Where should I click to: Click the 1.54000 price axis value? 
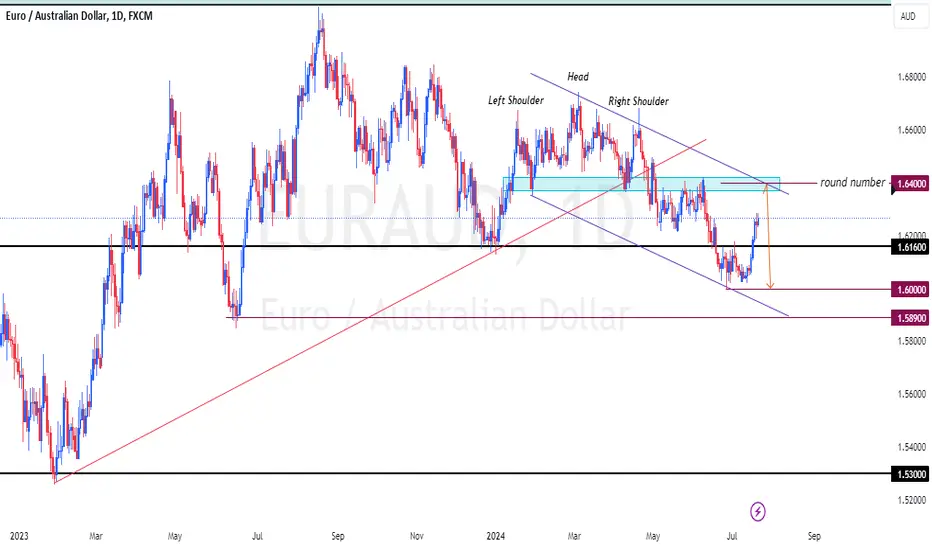click(911, 447)
